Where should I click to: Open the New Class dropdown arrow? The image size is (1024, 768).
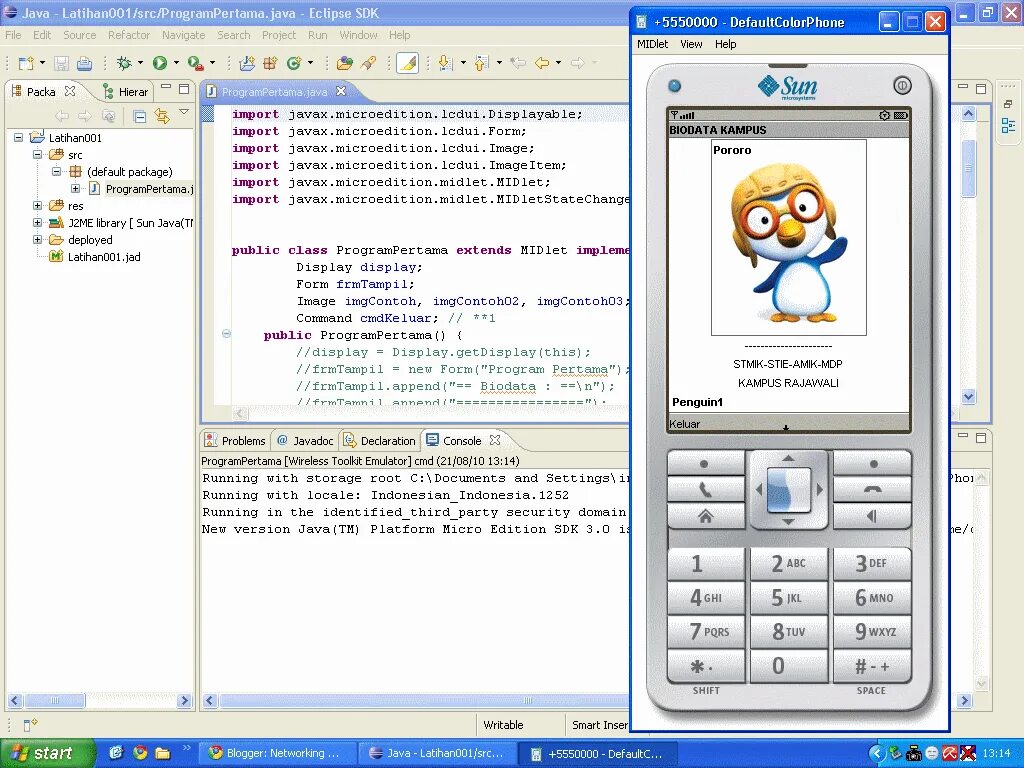click(310, 63)
